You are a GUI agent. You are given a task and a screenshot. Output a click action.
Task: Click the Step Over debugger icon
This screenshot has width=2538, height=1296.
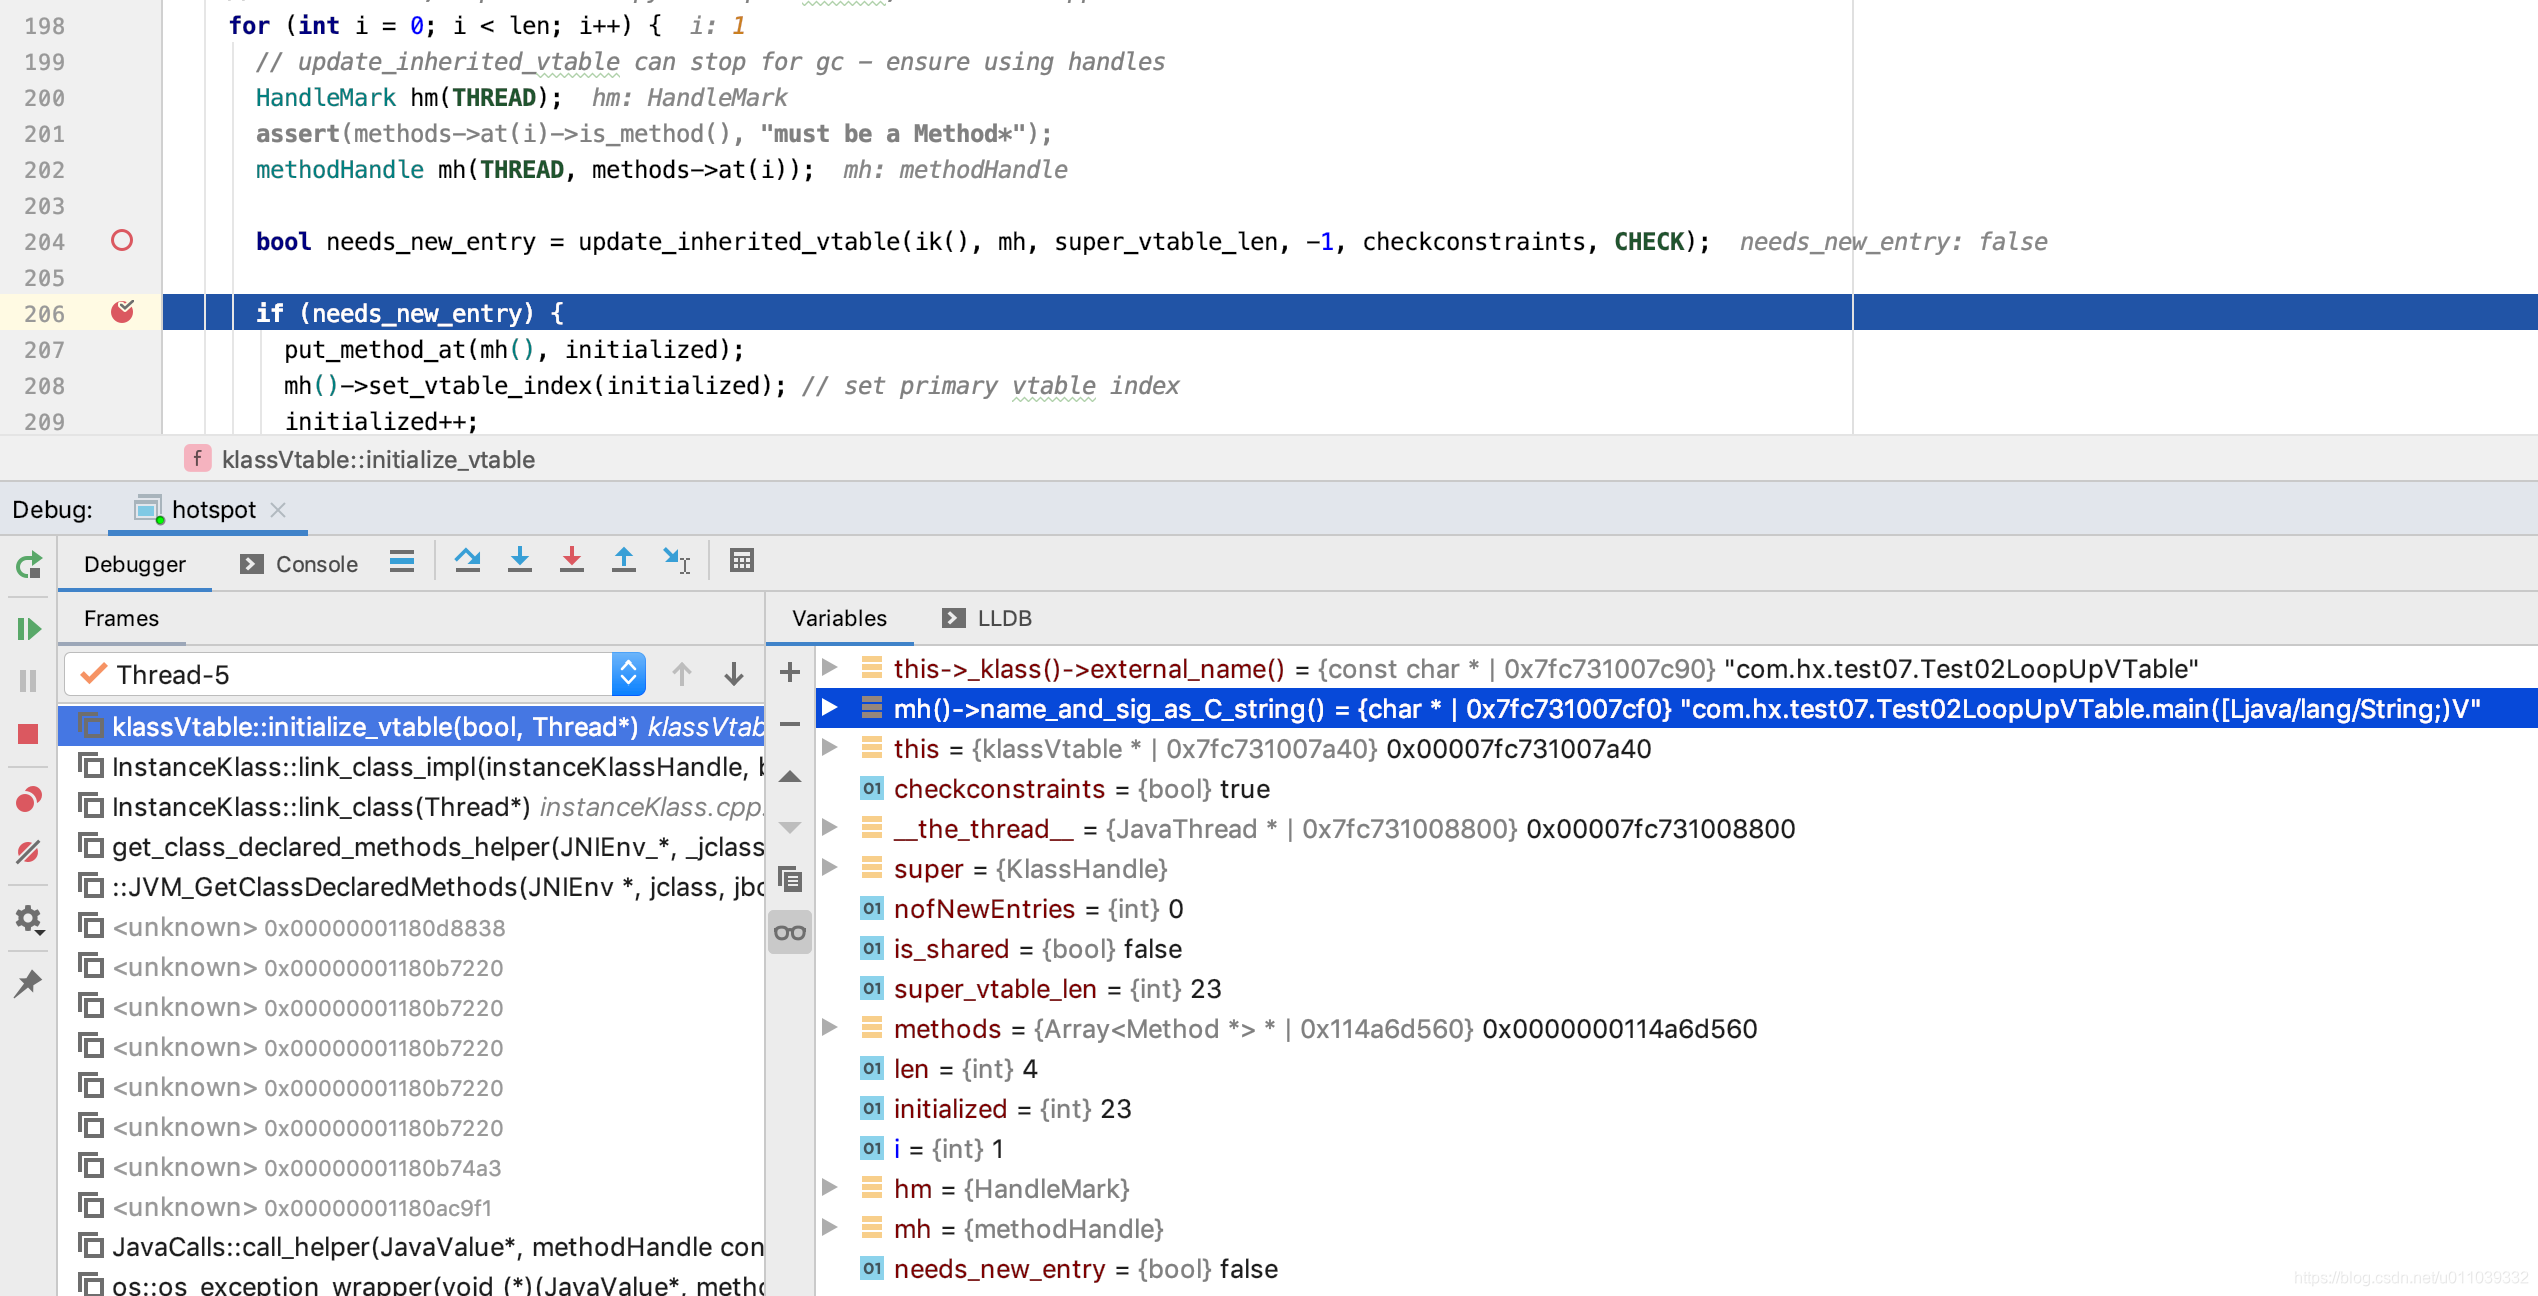click(467, 561)
